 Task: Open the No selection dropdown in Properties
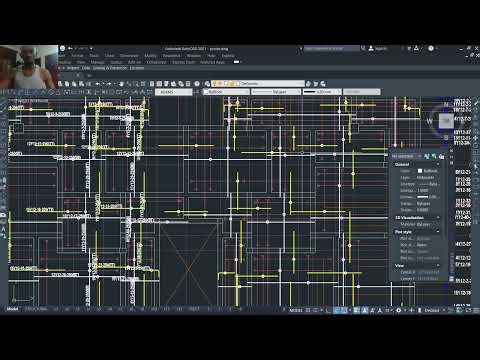[x=406, y=156]
